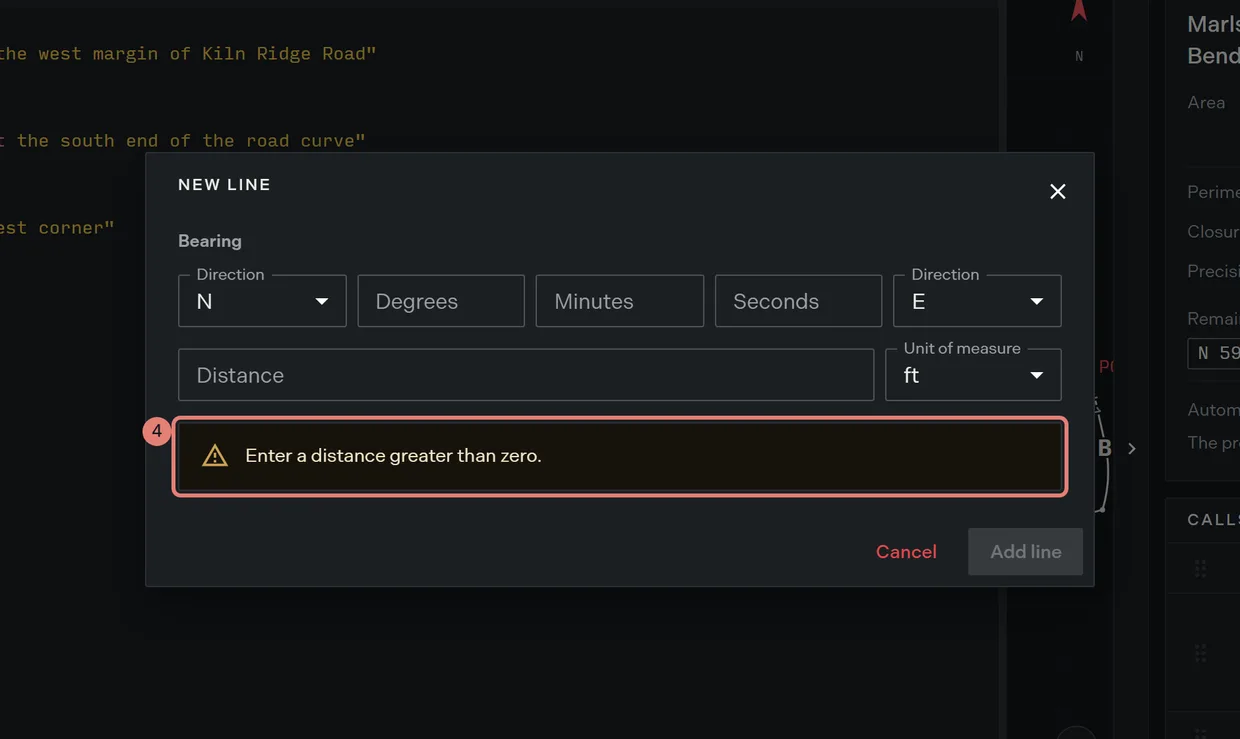The height and width of the screenshot is (739, 1240).
Task: Click the 'Enter a distance greater than zero.' message
Action: click(393, 456)
